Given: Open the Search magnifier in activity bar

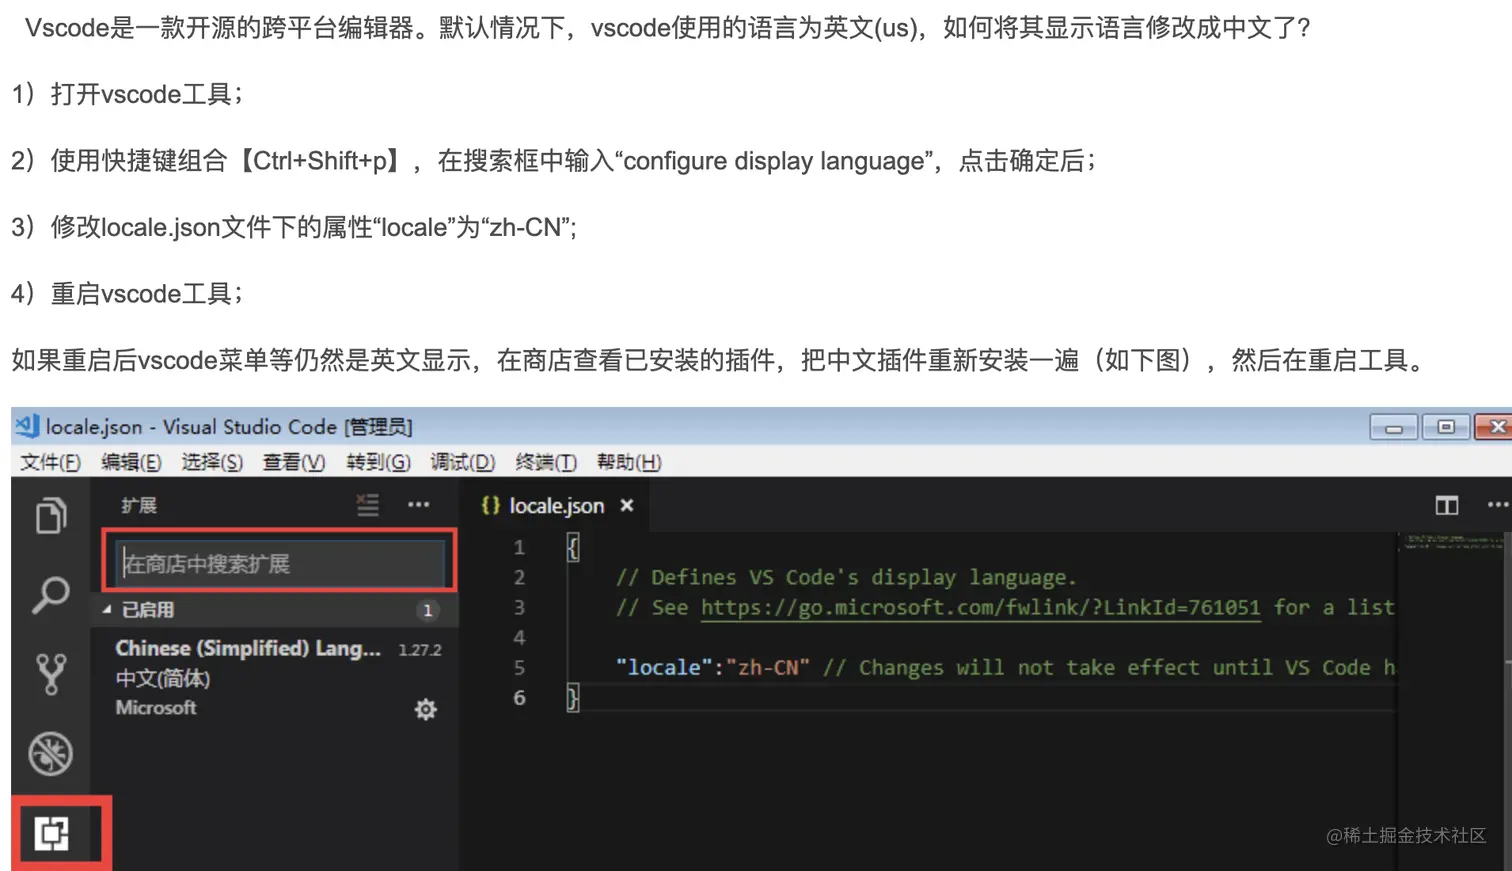Looking at the screenshot, I should click(x=51, y=595).
